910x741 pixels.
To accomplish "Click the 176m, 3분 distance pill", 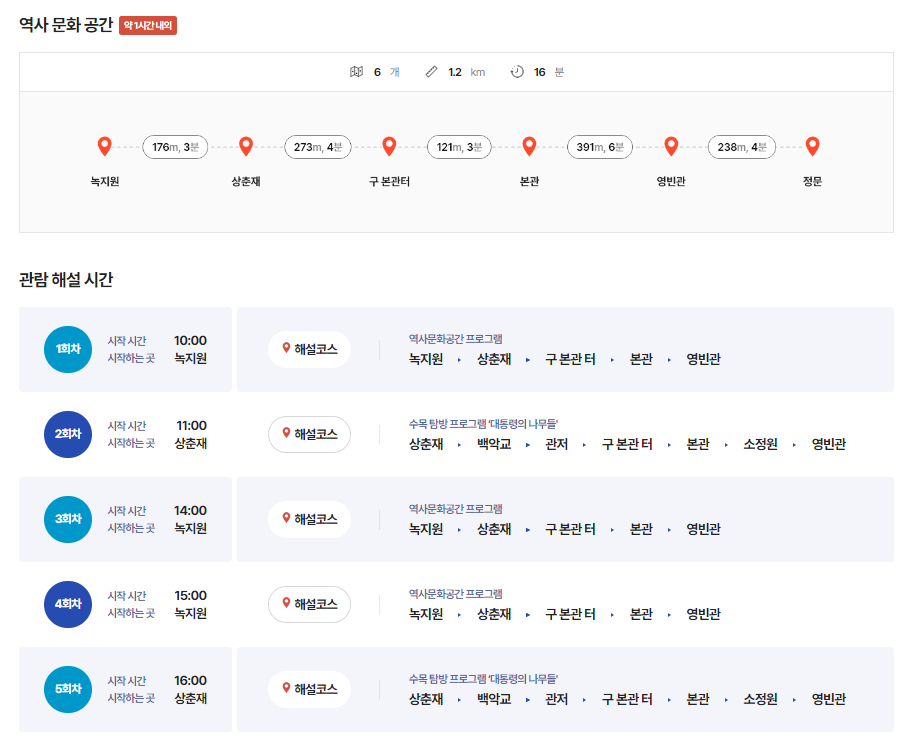I will pyautogui.click(x=174, y=146).
